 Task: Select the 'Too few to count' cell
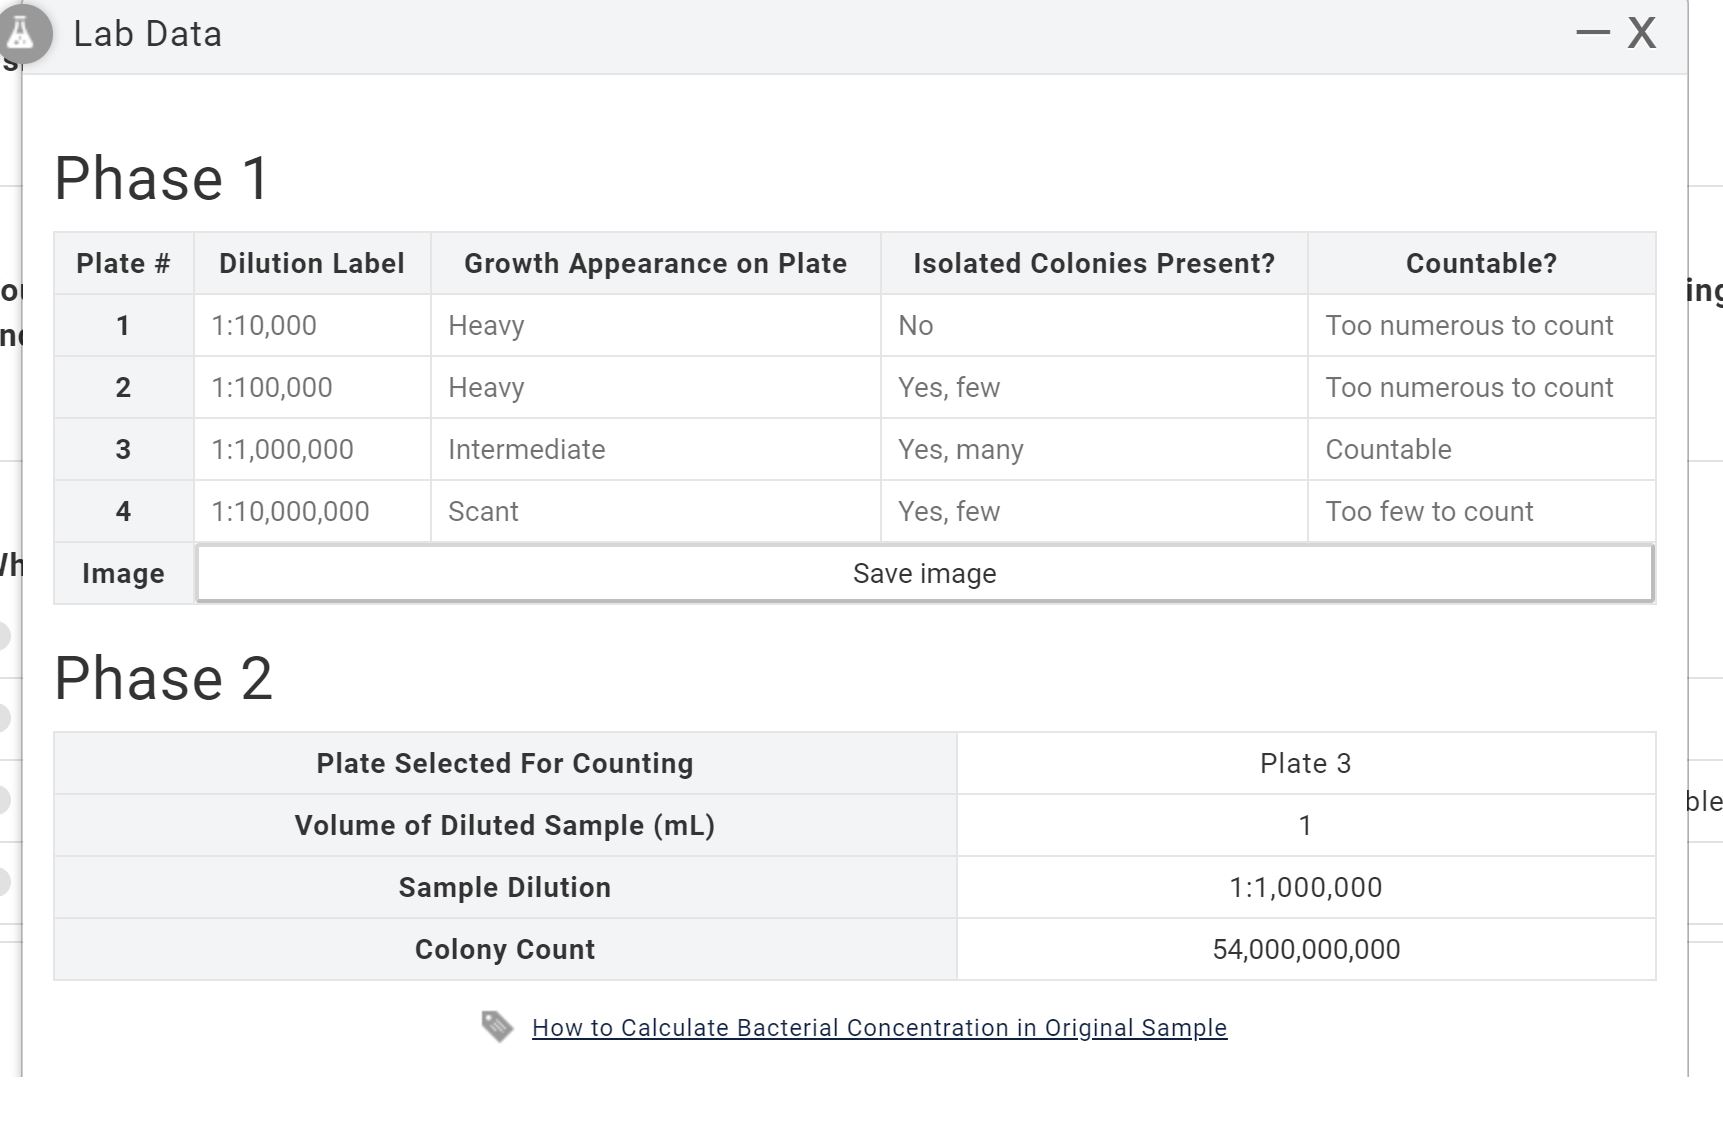tap(1429, 511)
